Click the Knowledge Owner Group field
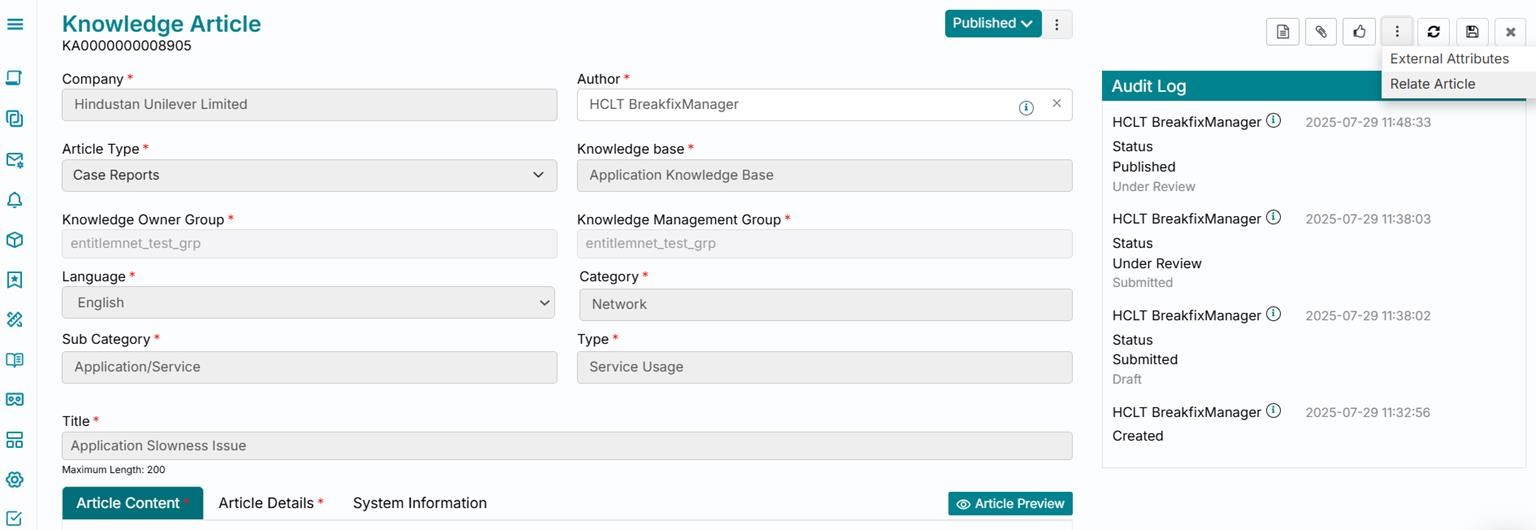Viewport: 1536px width, 530px height. (x=309, y=244)
